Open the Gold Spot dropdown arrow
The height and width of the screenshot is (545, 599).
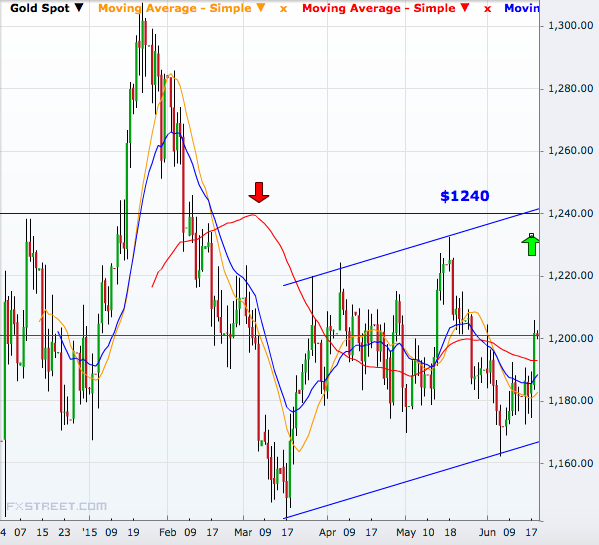click(79, 8)
